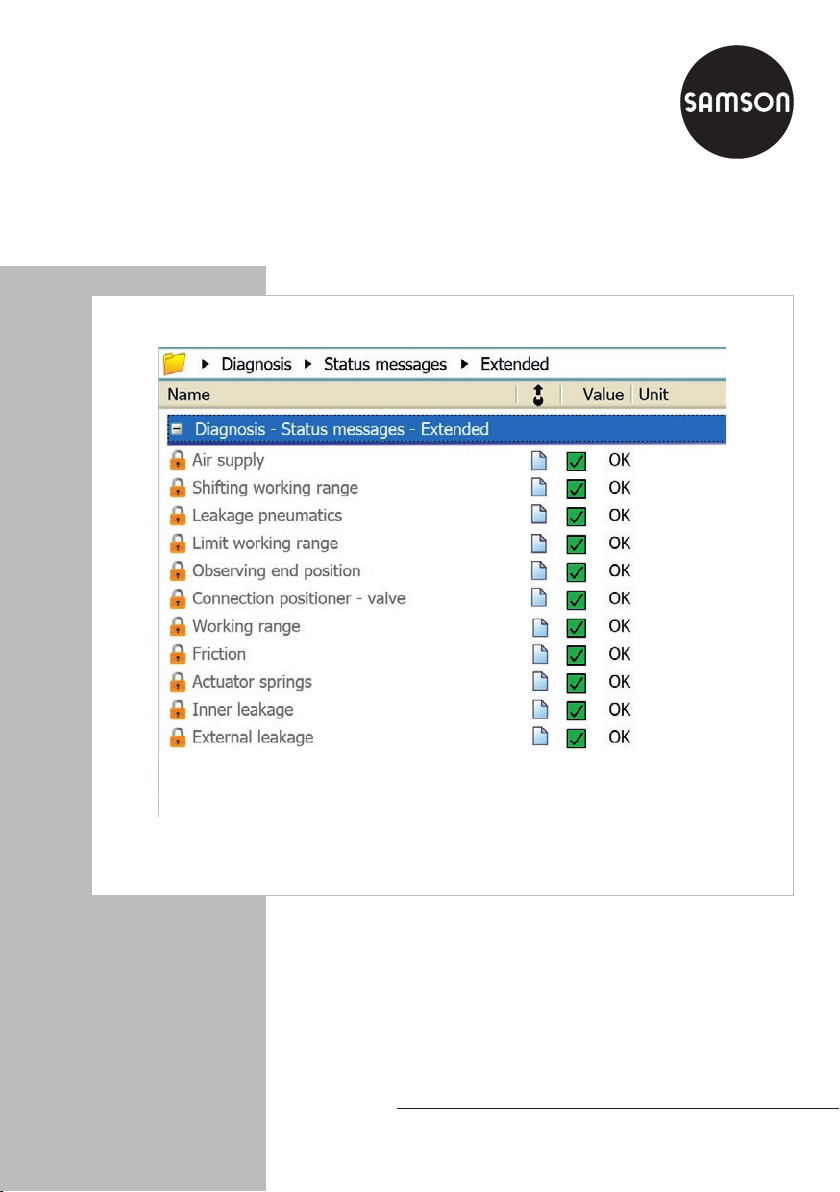Click the lock icon beside Leakage pneumatics

[177, 516]
